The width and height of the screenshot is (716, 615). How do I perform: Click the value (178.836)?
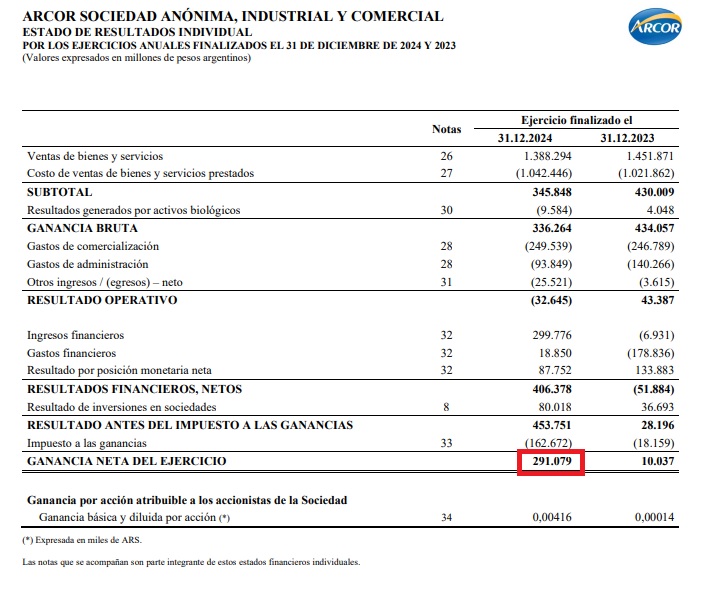pos(650,353)
